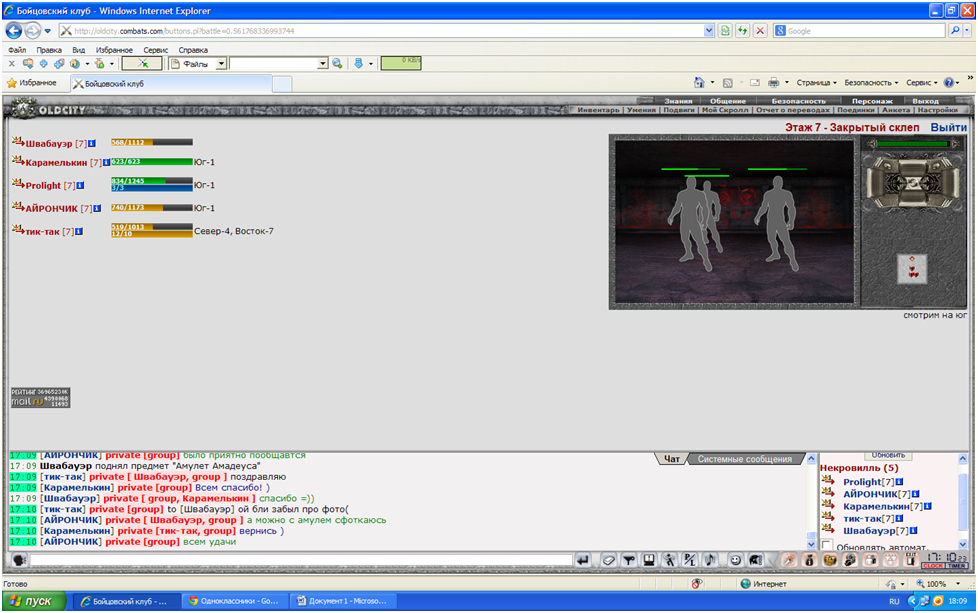Open the Сервис menu in menu bar

coord(155,50)
